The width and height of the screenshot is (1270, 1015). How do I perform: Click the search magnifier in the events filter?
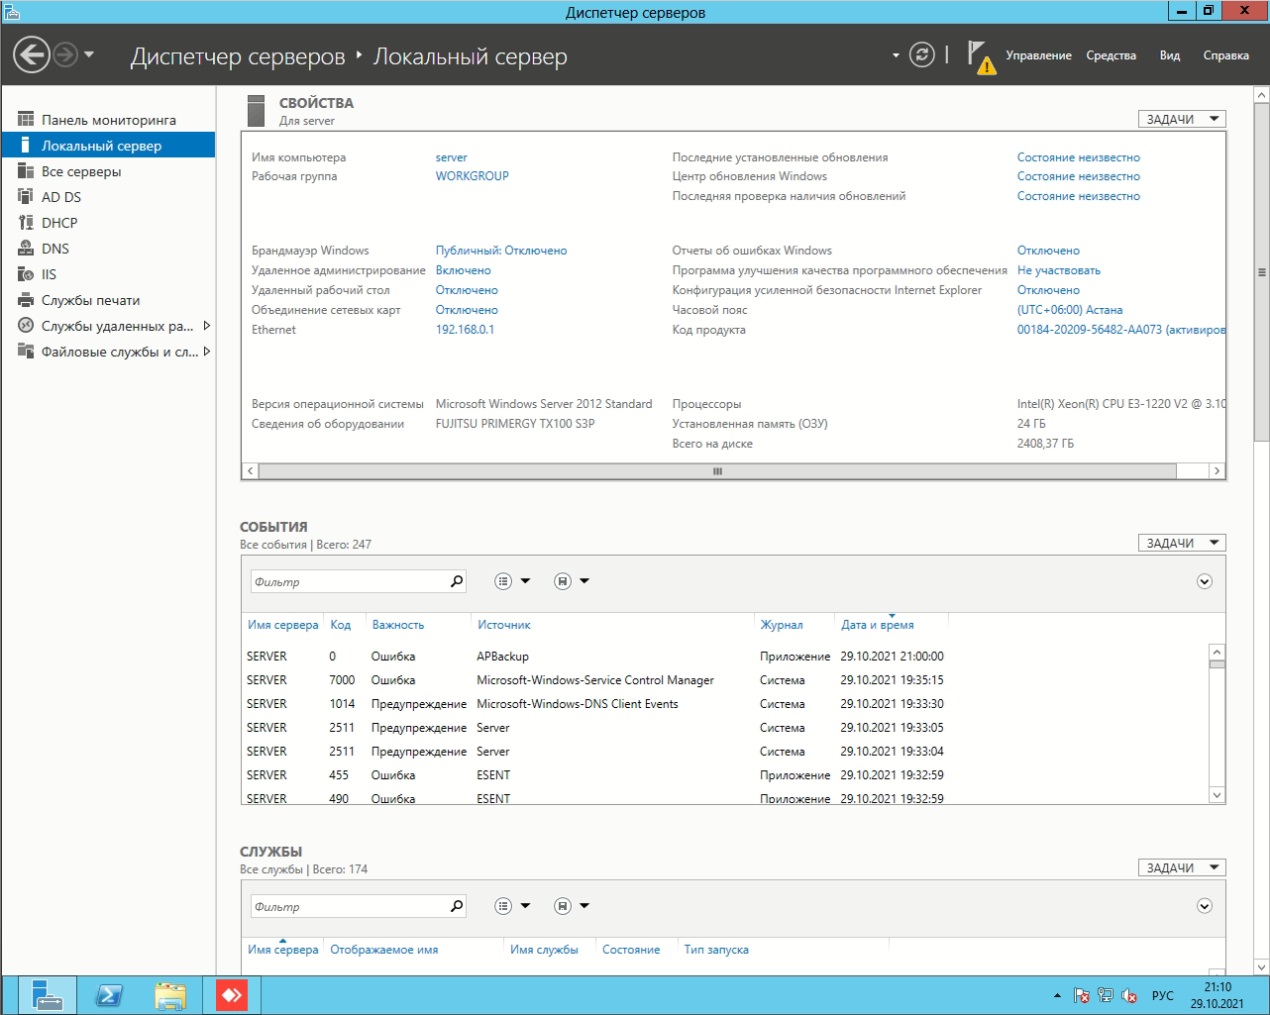coord(457,581)
